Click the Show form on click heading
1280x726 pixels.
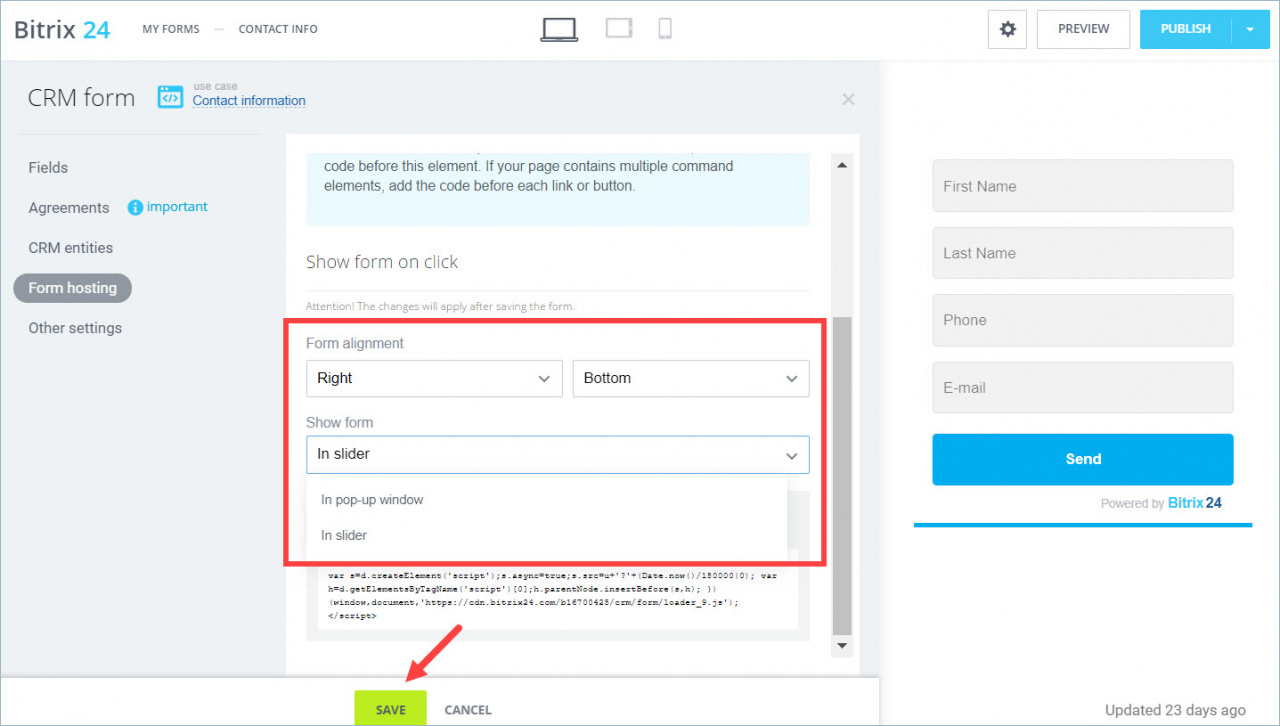[x=382, y=262]
